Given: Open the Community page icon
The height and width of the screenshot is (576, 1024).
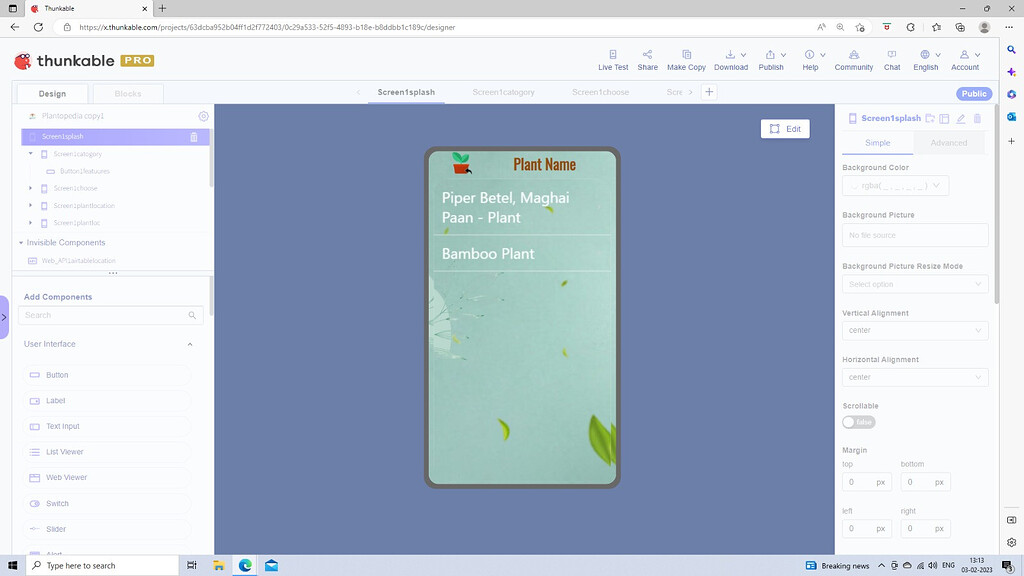Looking at the screenshot, I should point(853,55).
